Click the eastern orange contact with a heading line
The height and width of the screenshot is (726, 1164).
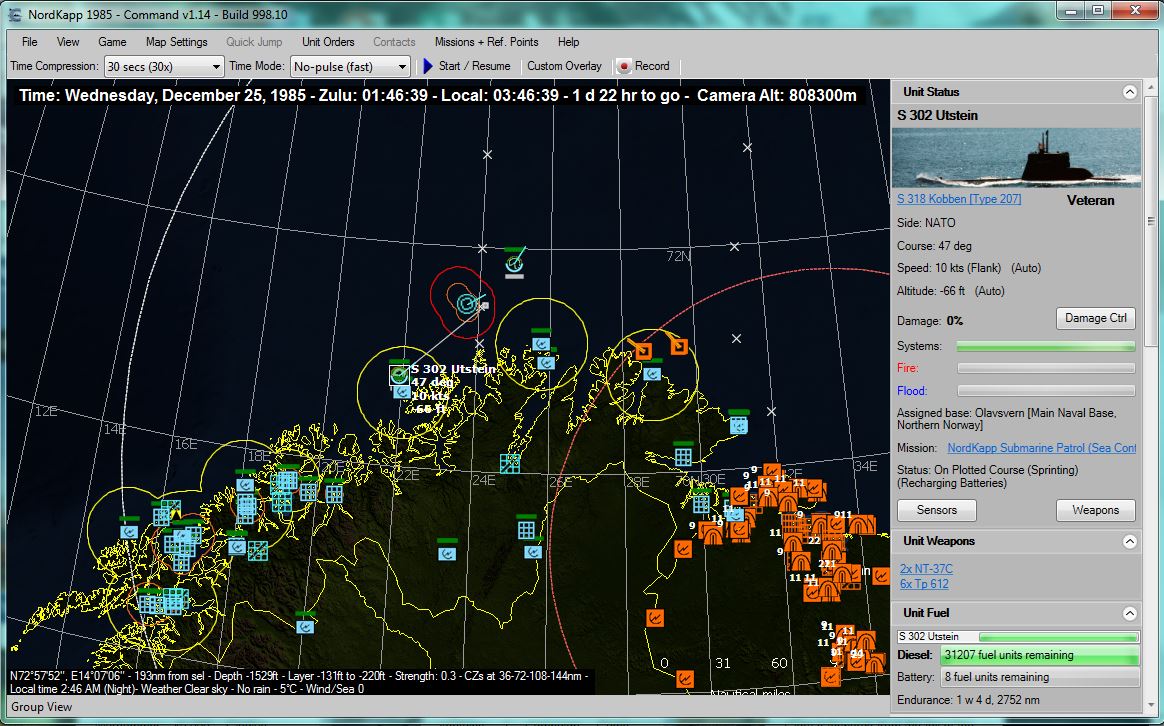[x=679, y=346]
